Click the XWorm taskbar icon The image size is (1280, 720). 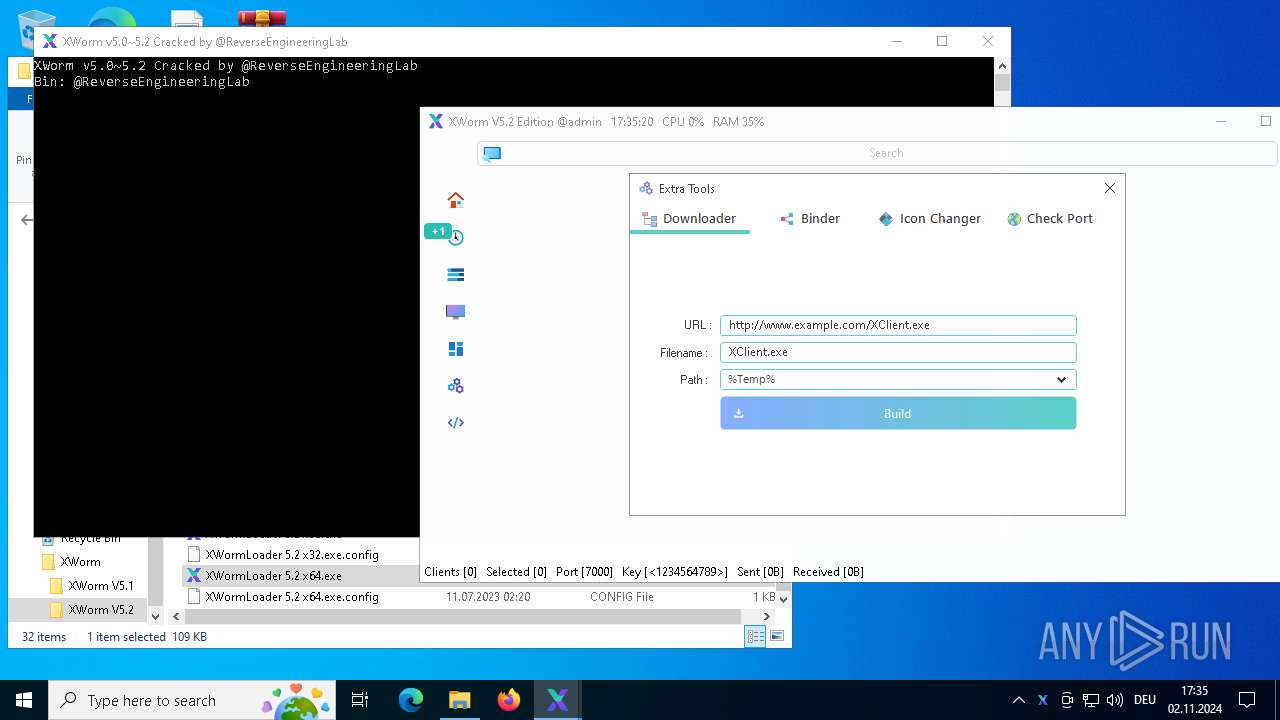point(557,700)
